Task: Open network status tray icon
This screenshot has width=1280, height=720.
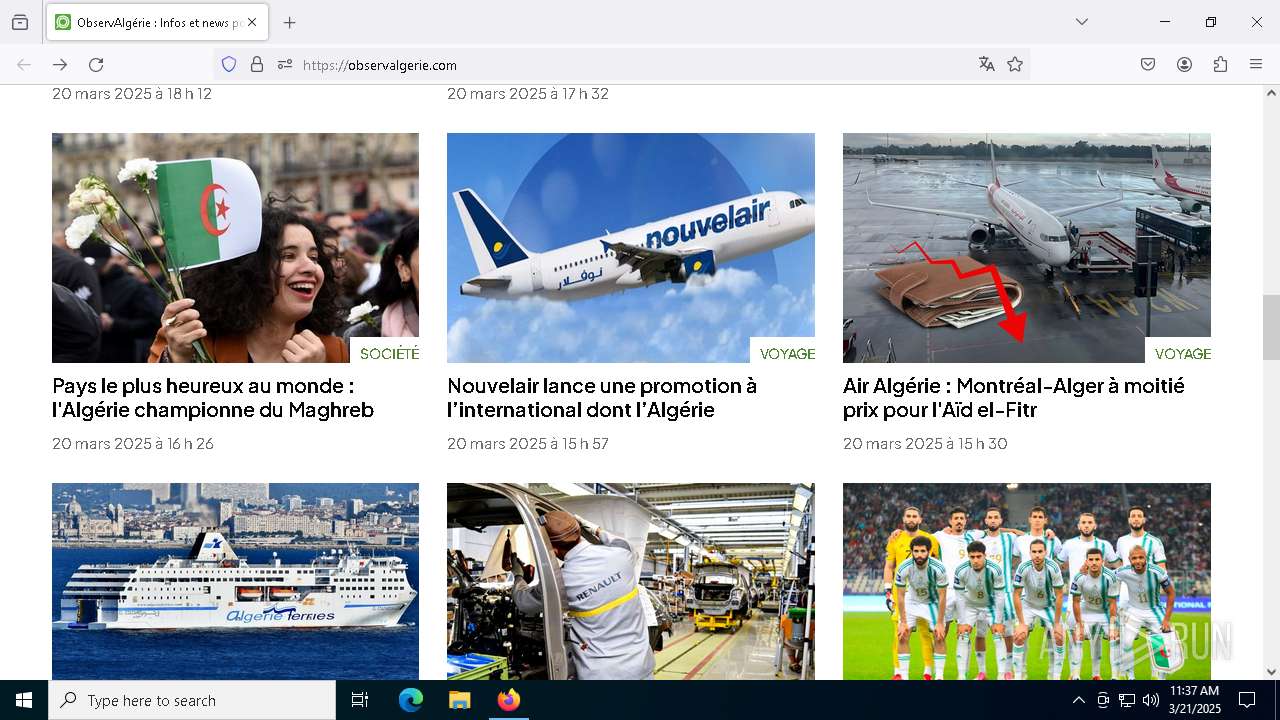Action: [1127, 700]
